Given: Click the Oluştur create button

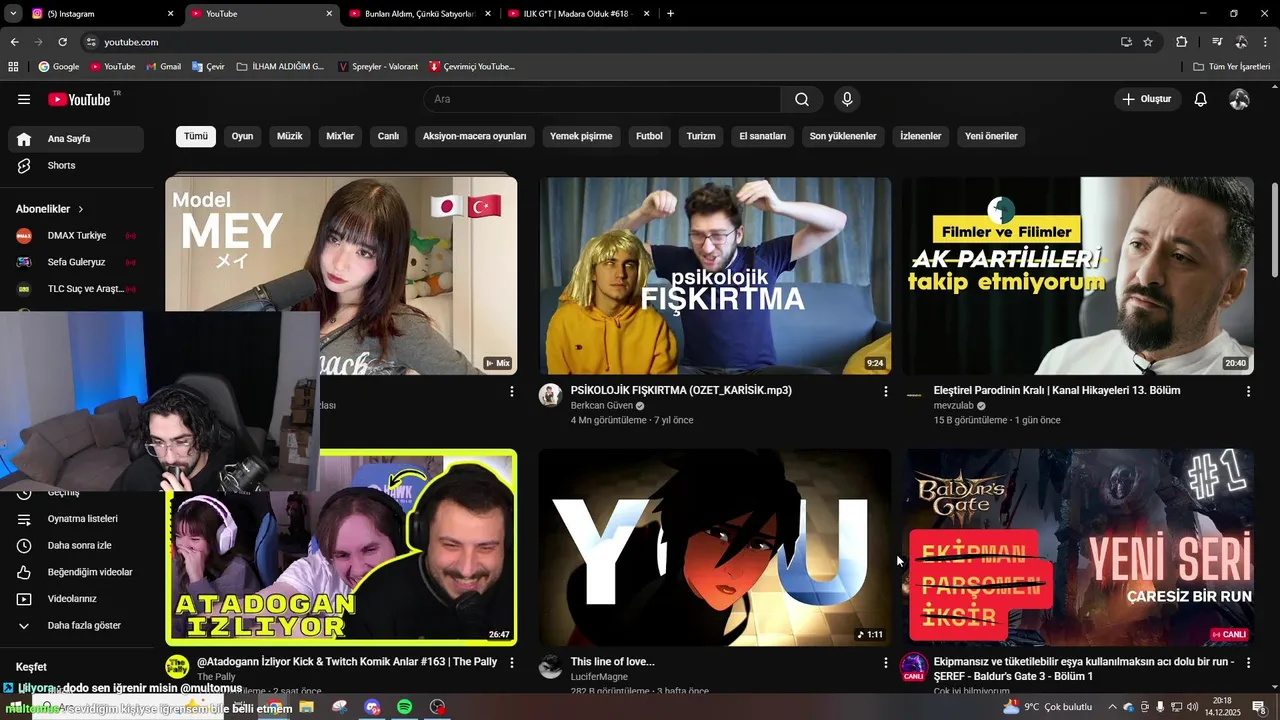Looking at the screenshot, I should [1147, 99].
